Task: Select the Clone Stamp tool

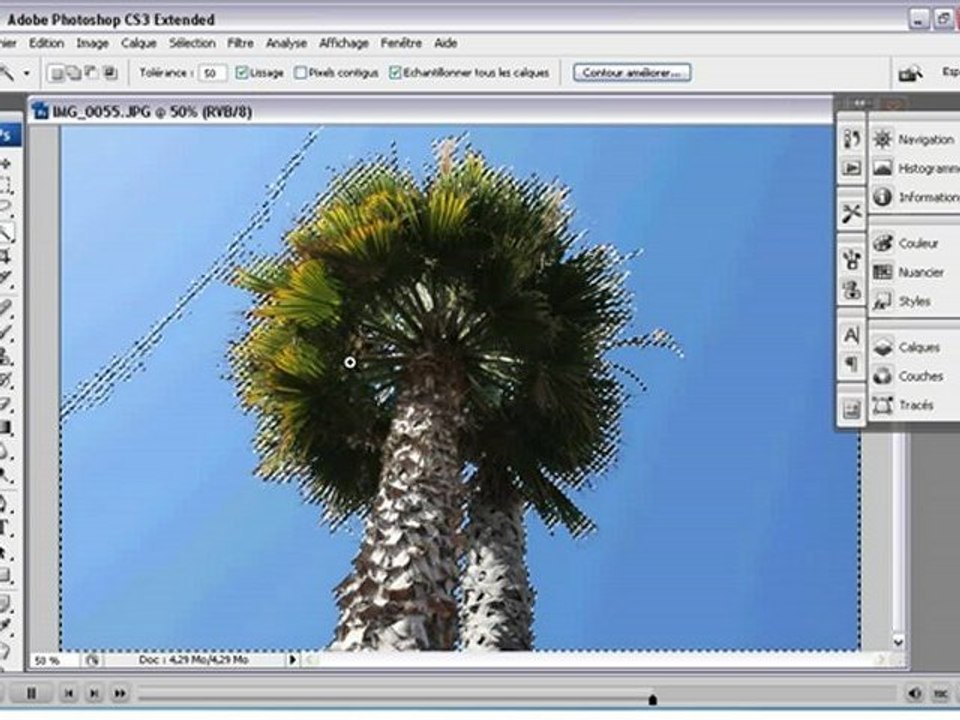Action: pos(6,356)
